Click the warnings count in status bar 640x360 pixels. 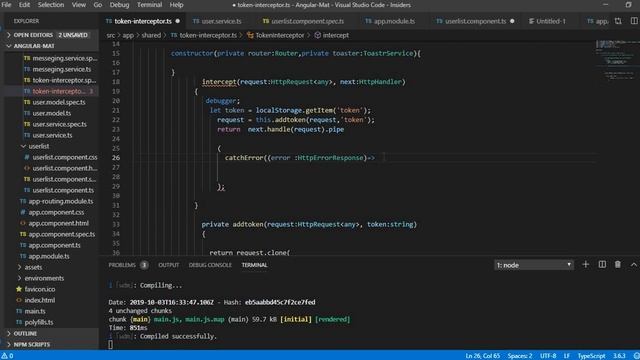click(7, 356)
